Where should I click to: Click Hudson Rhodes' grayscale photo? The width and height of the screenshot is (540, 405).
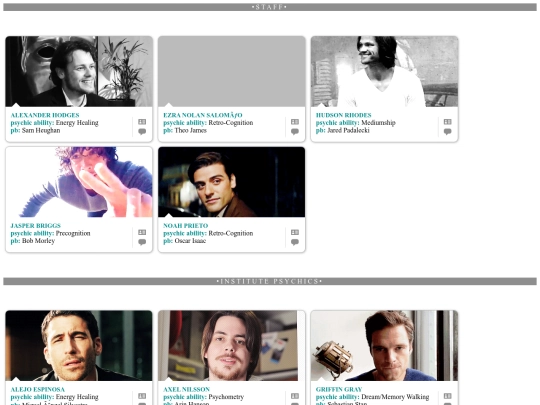pos(384,71)
